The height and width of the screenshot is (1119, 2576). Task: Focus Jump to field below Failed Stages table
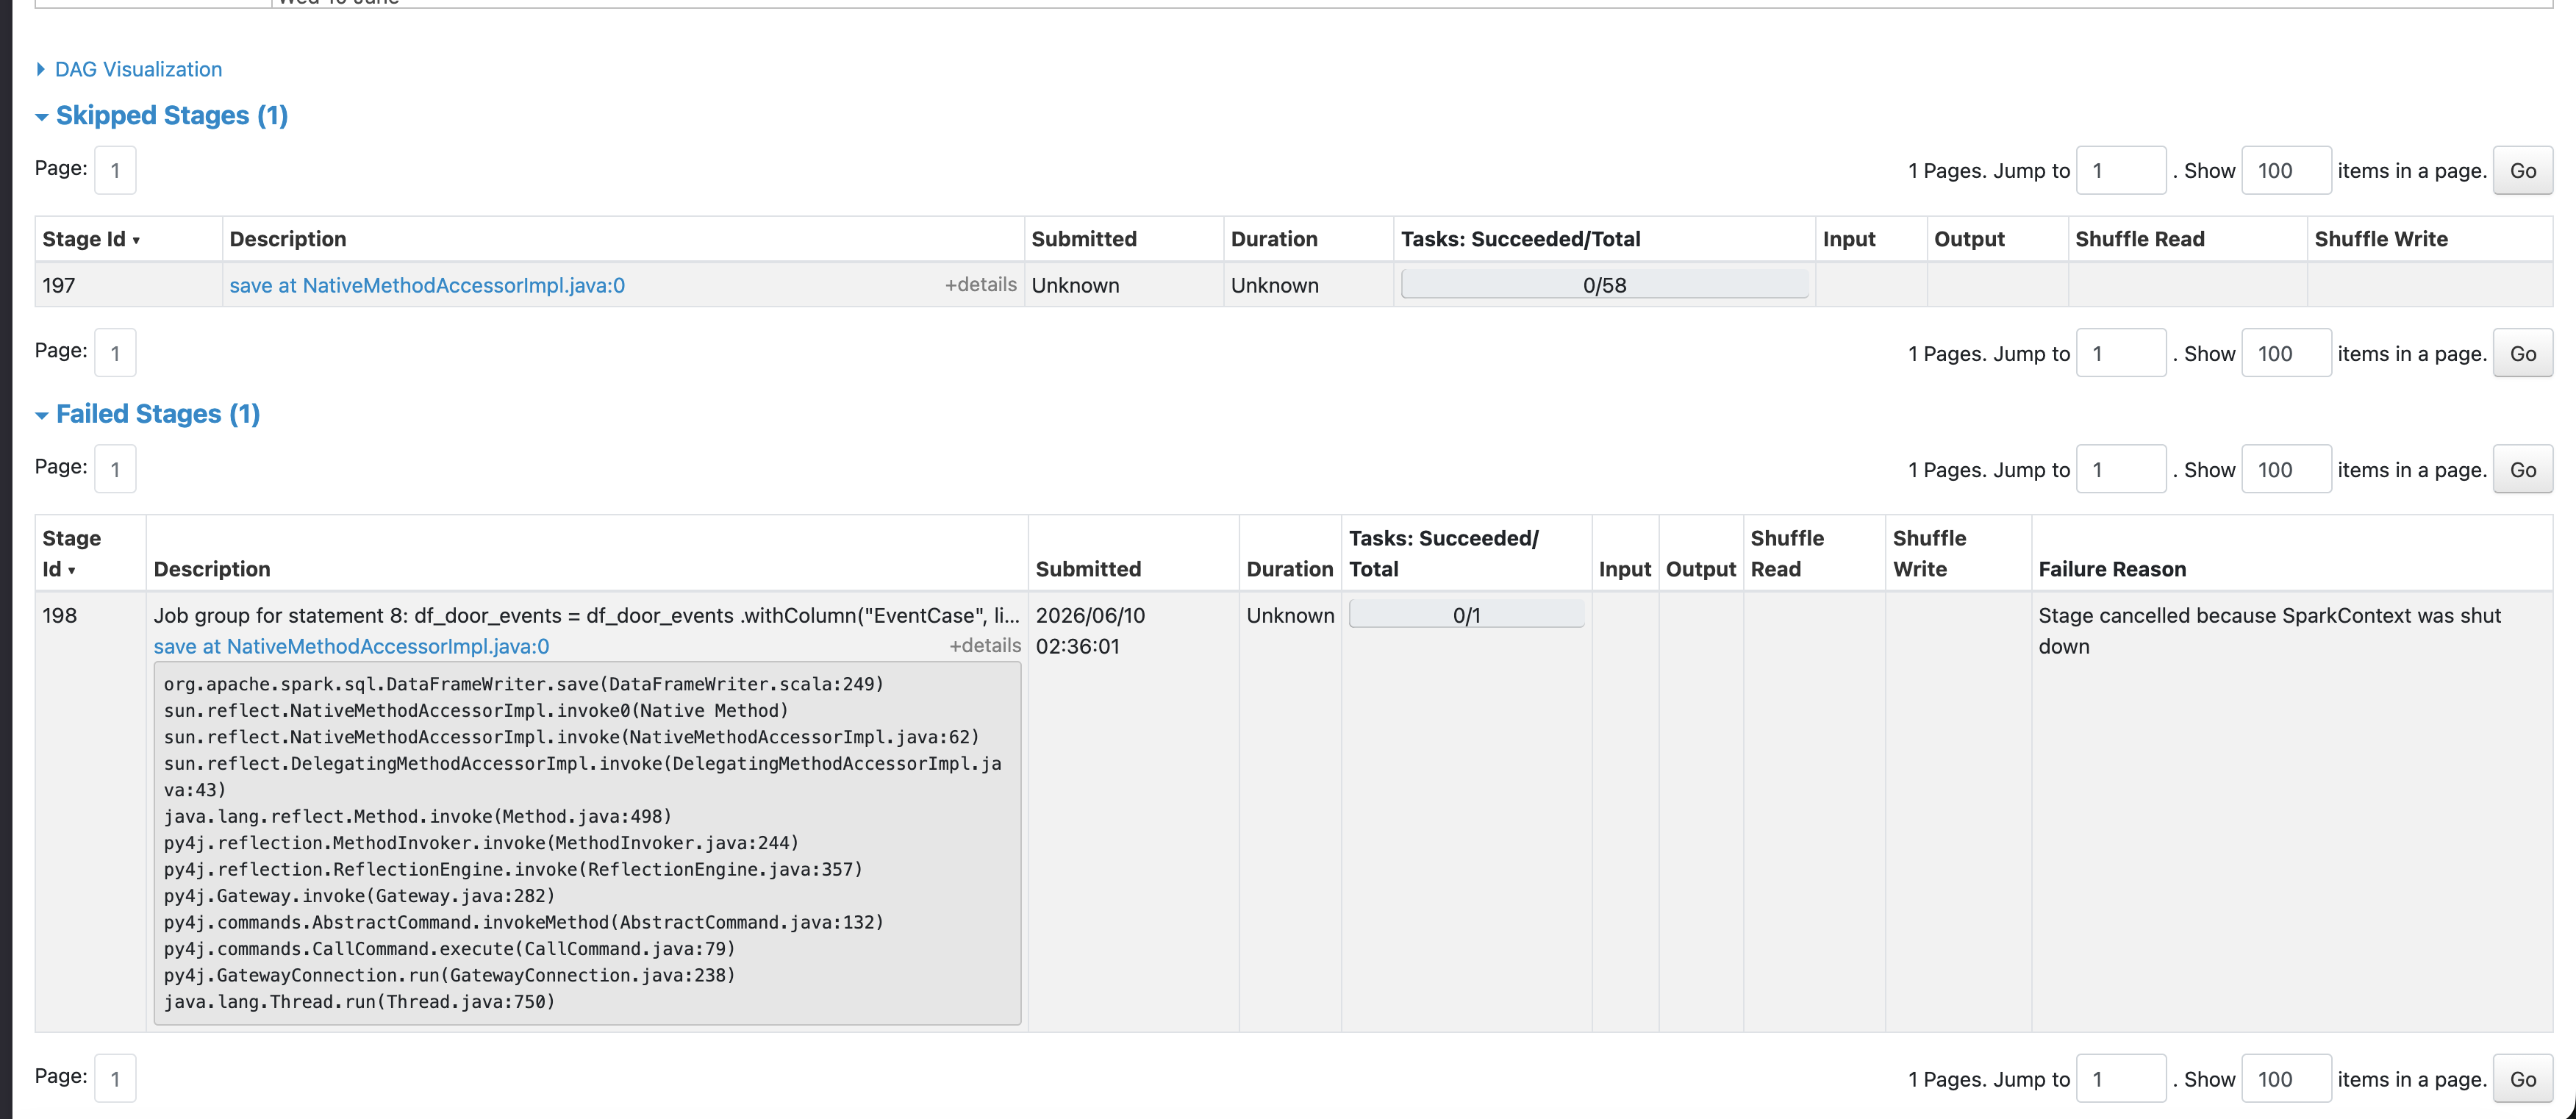pos(2121,1079)
